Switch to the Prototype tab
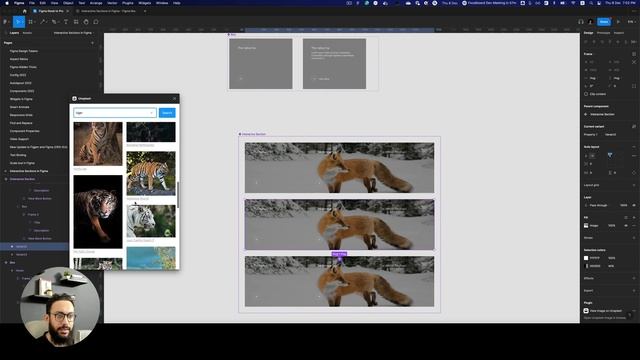 (603, 33)
